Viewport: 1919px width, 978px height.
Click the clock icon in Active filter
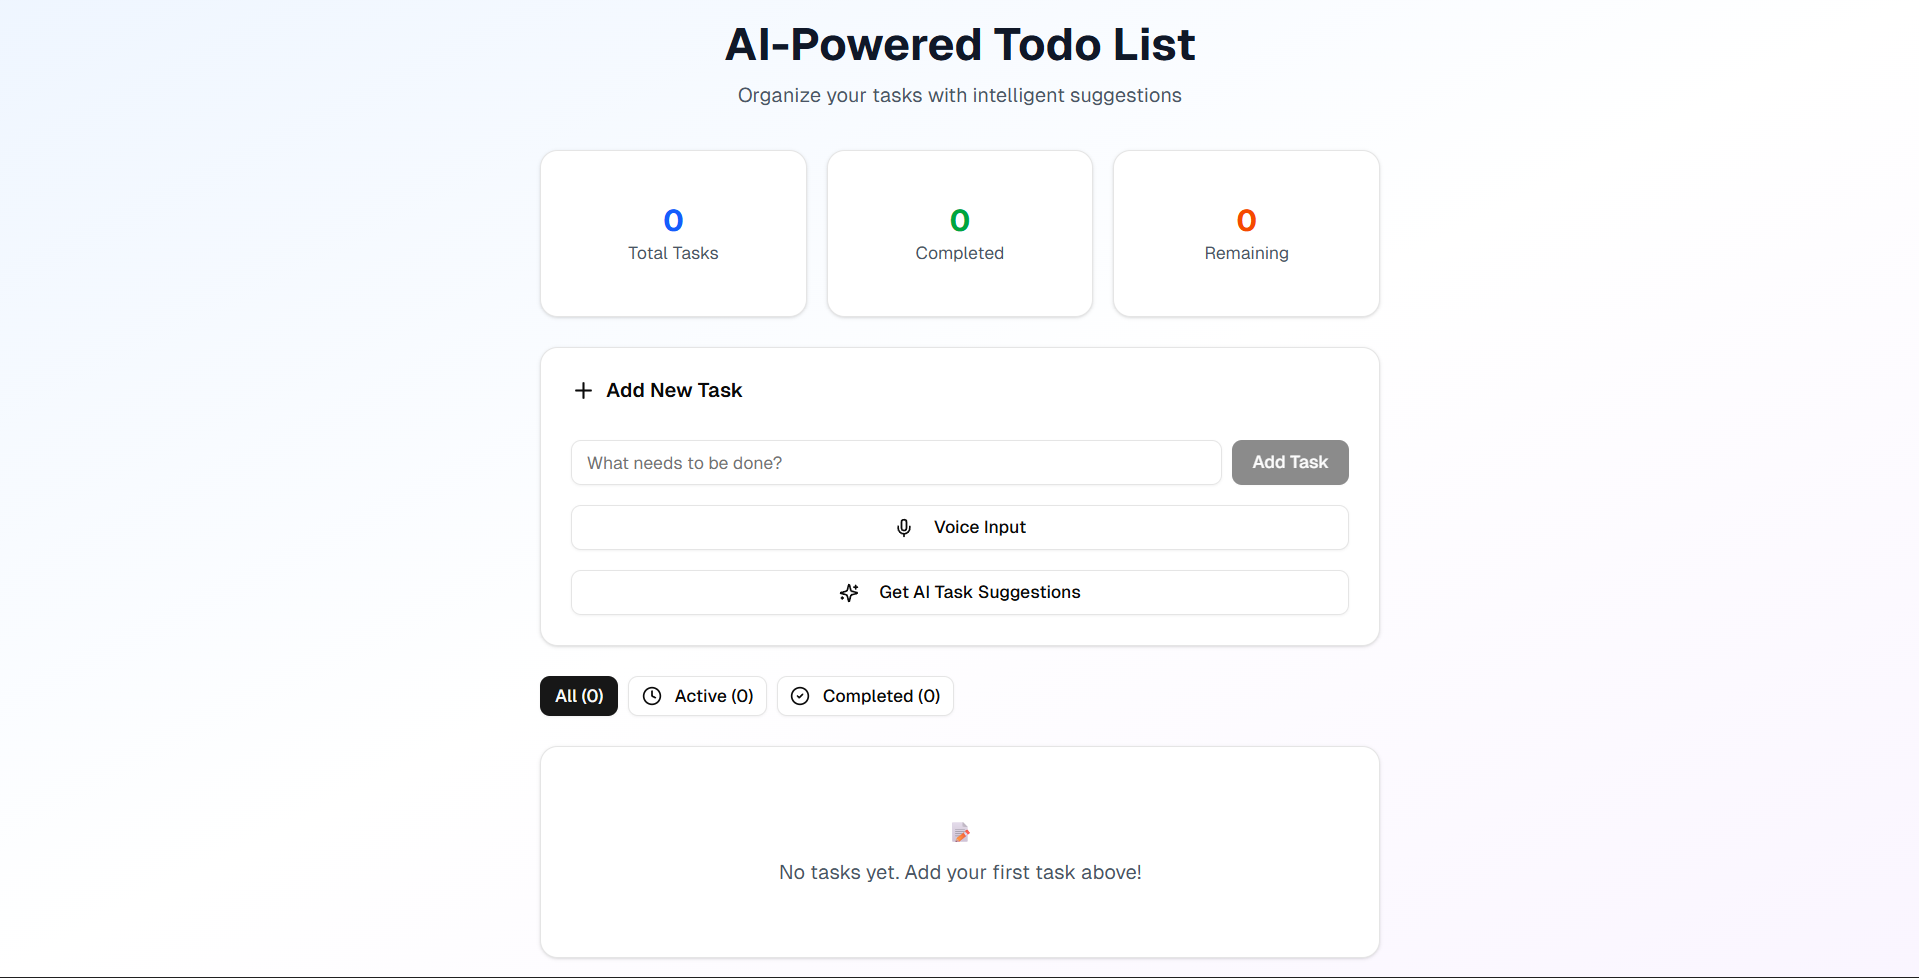pos(653,696)
